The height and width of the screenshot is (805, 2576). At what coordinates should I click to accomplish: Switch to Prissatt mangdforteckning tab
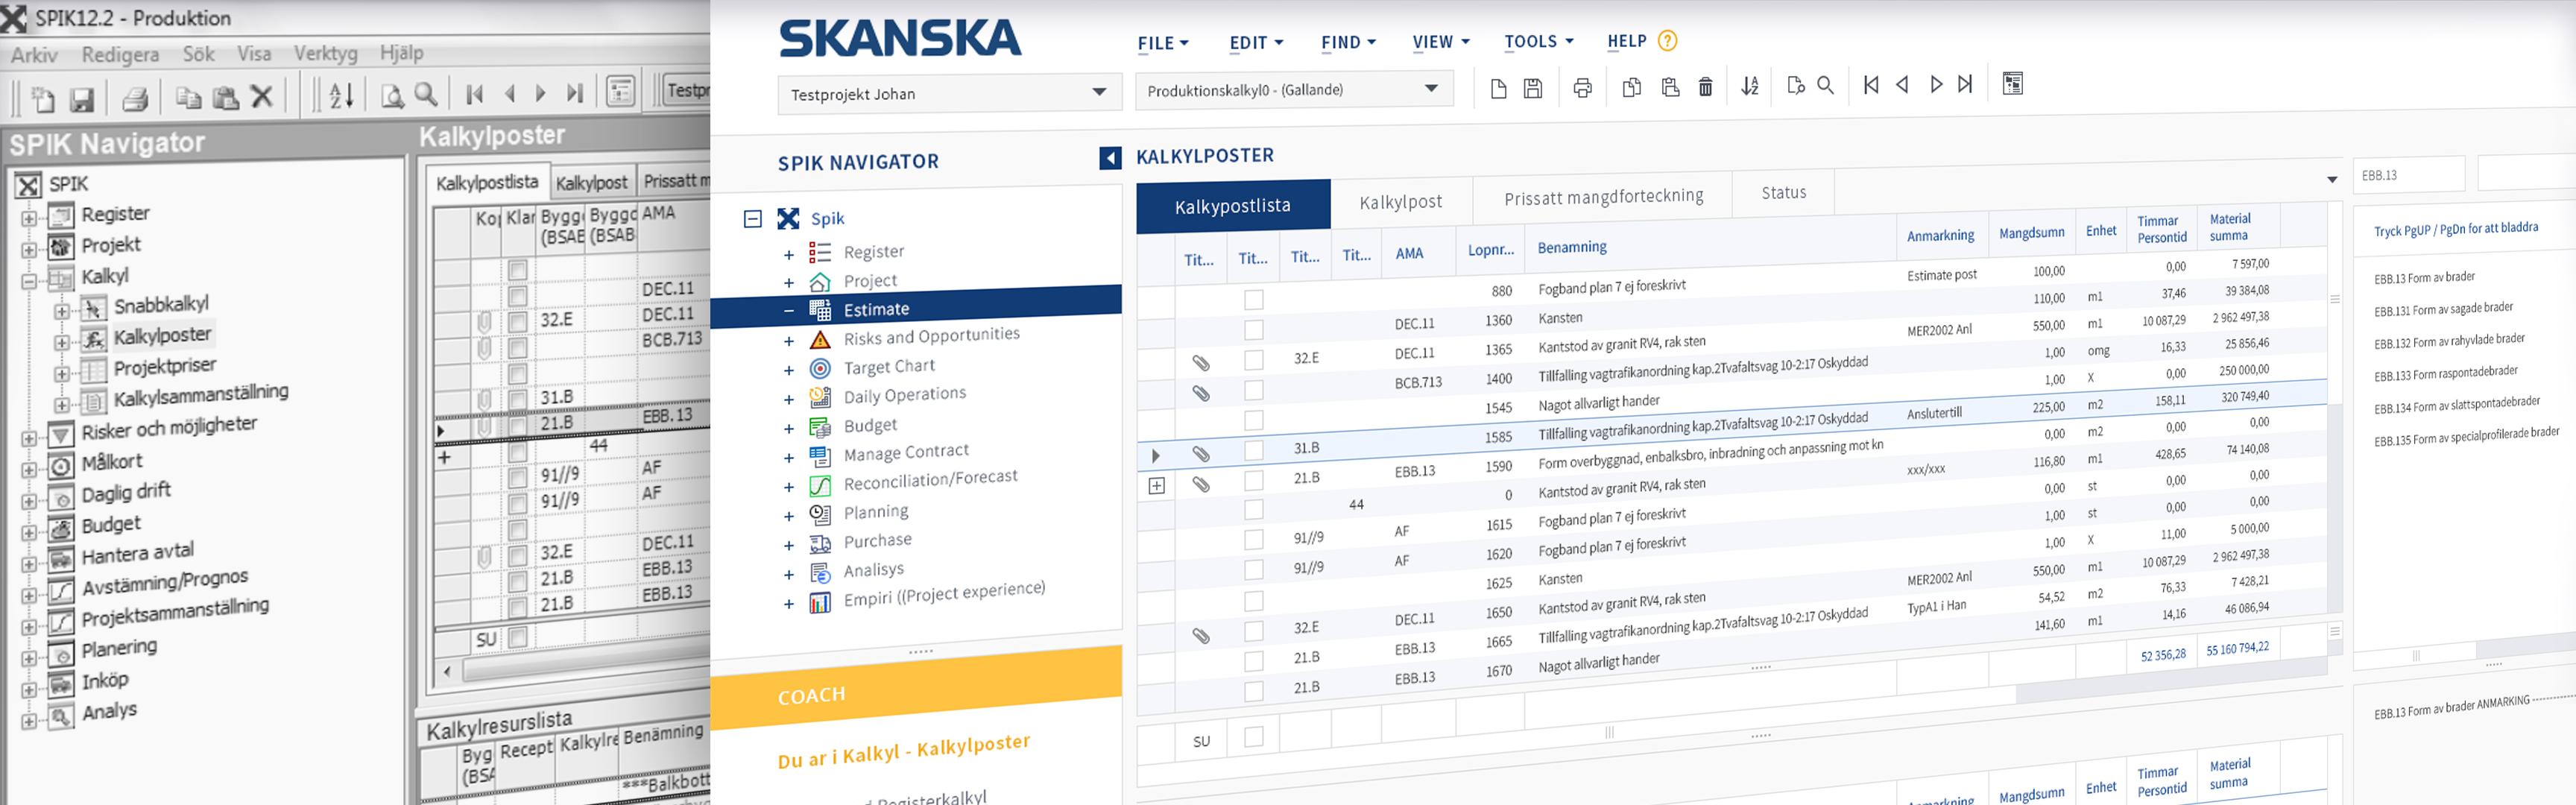1603,197
